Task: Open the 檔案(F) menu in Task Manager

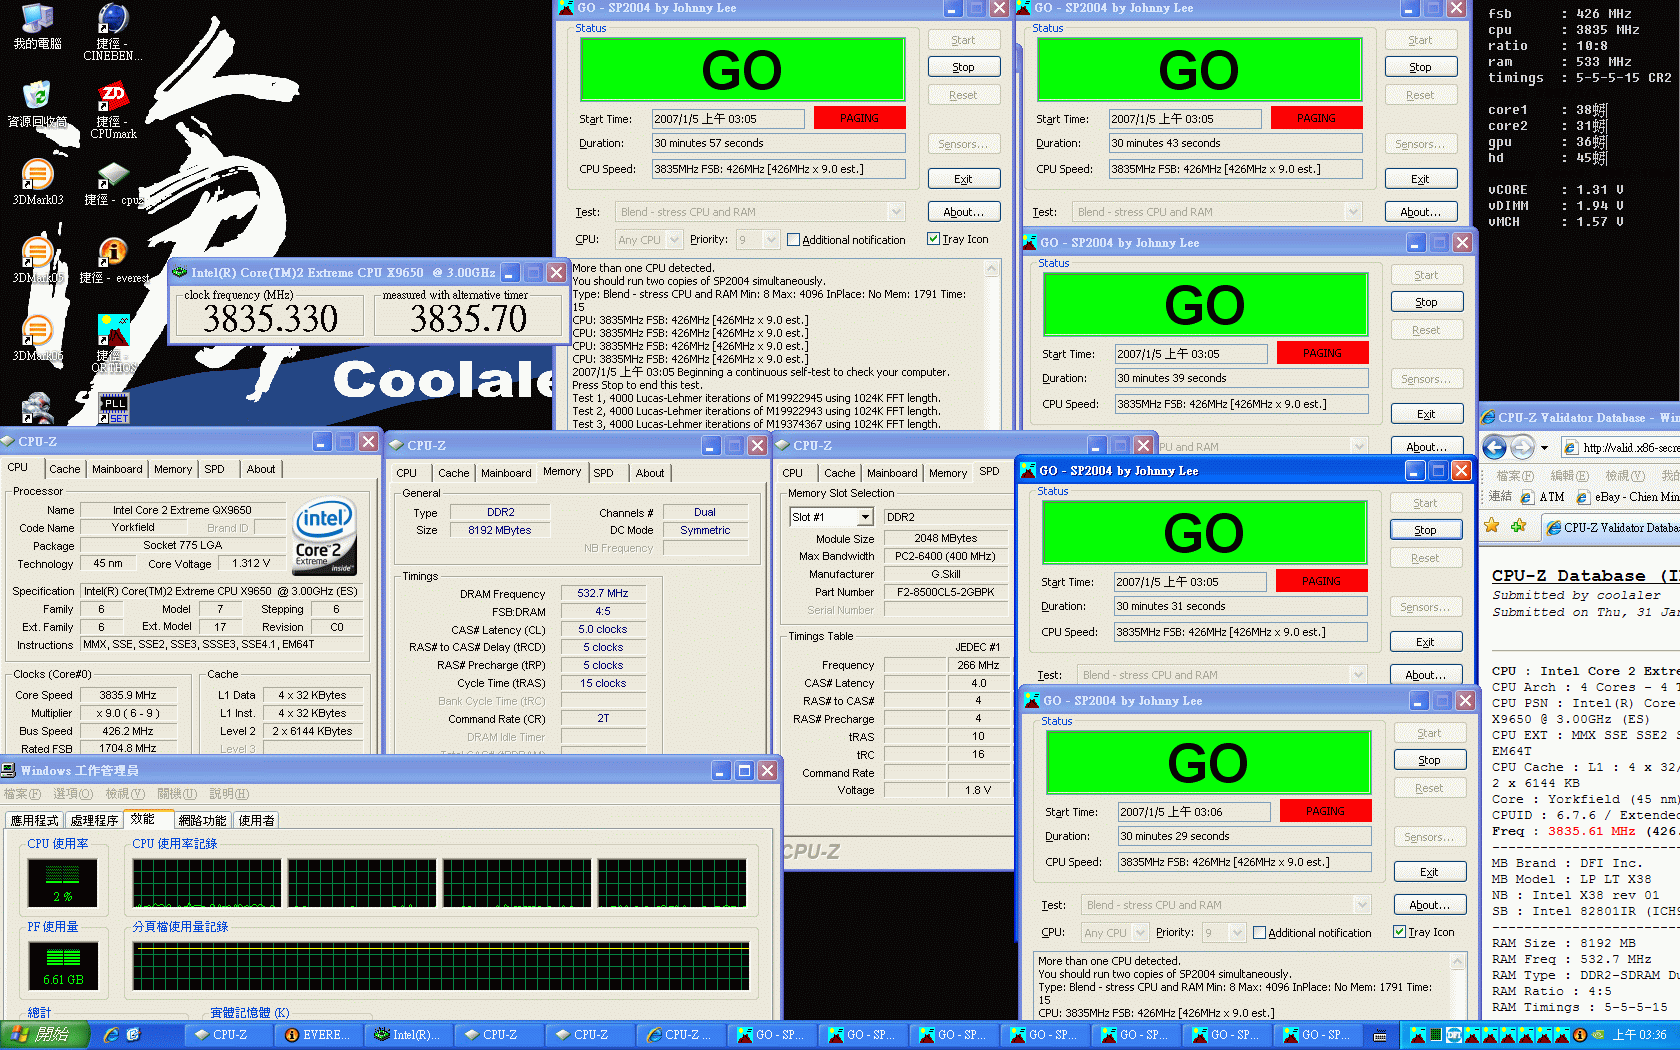Action: click(22, 794)
